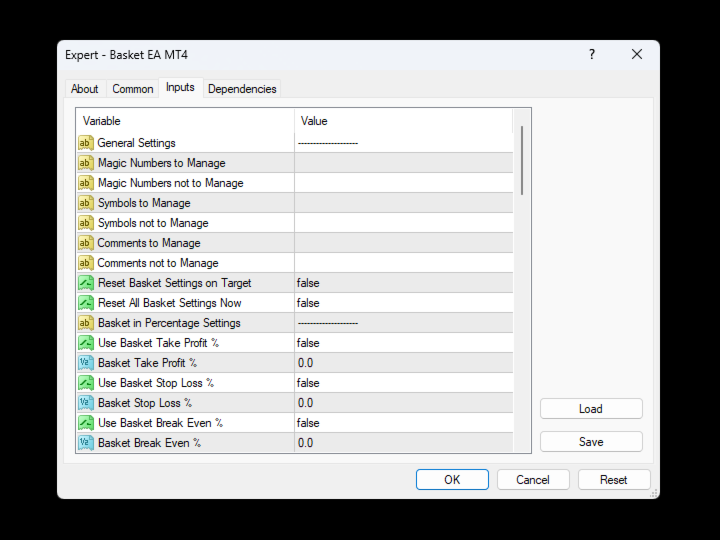Image resolution: width=720 pixels, height=540 pixels.
Task: Click the boolean icon for Reset Basket Settings on Target
Action: point(86,283)
